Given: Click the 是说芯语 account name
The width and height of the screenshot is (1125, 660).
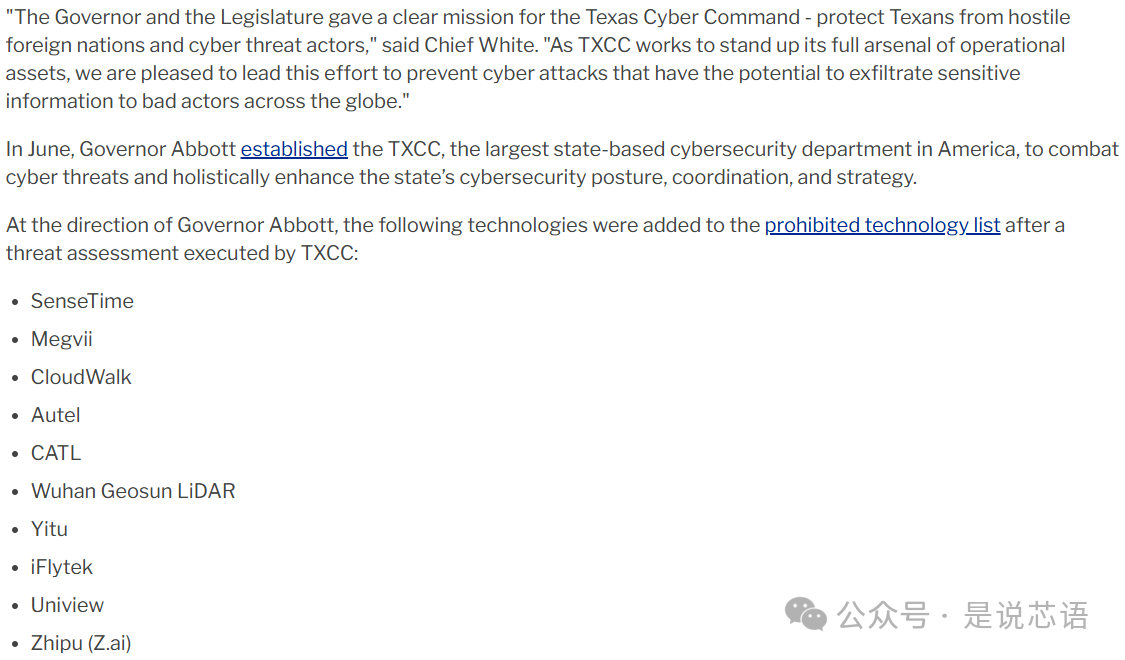Looking at the screenshot, I should [x=1025, y=614].
